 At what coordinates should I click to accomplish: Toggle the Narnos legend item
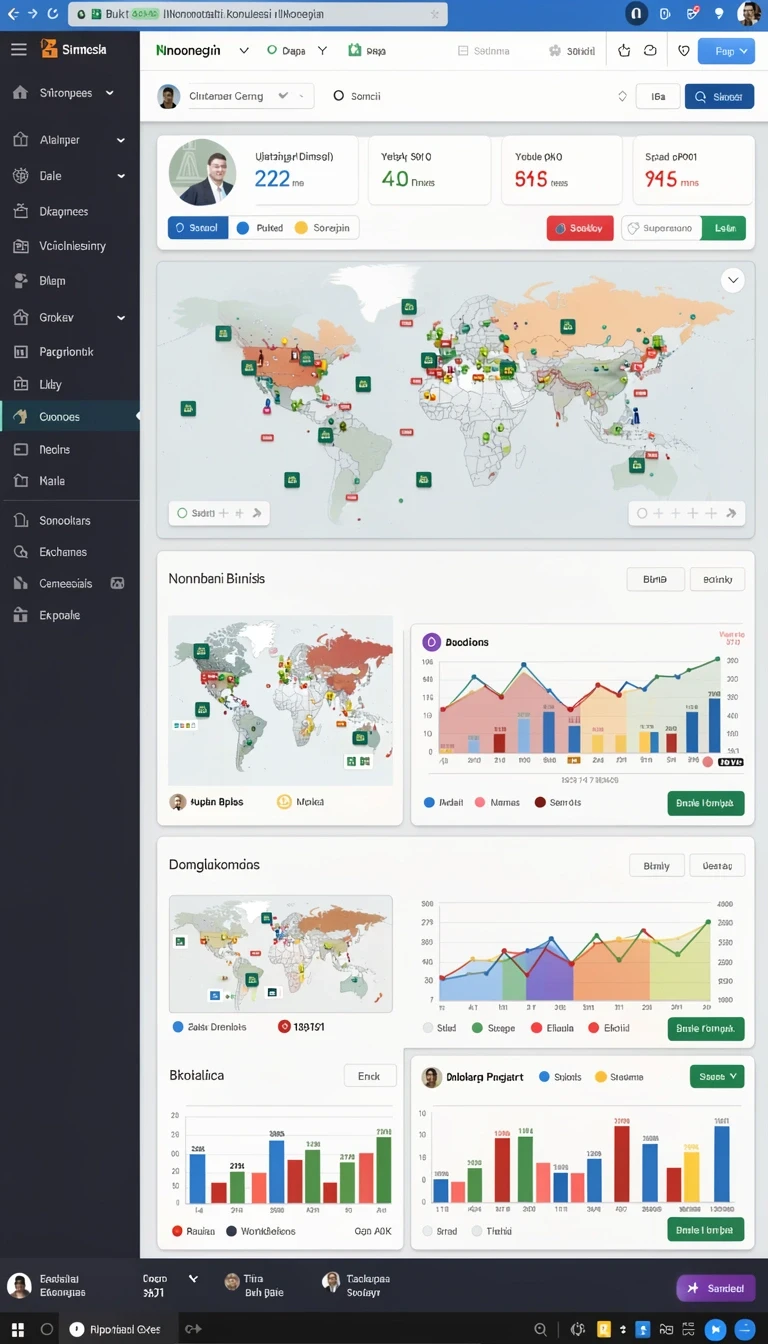coord(497,802)
